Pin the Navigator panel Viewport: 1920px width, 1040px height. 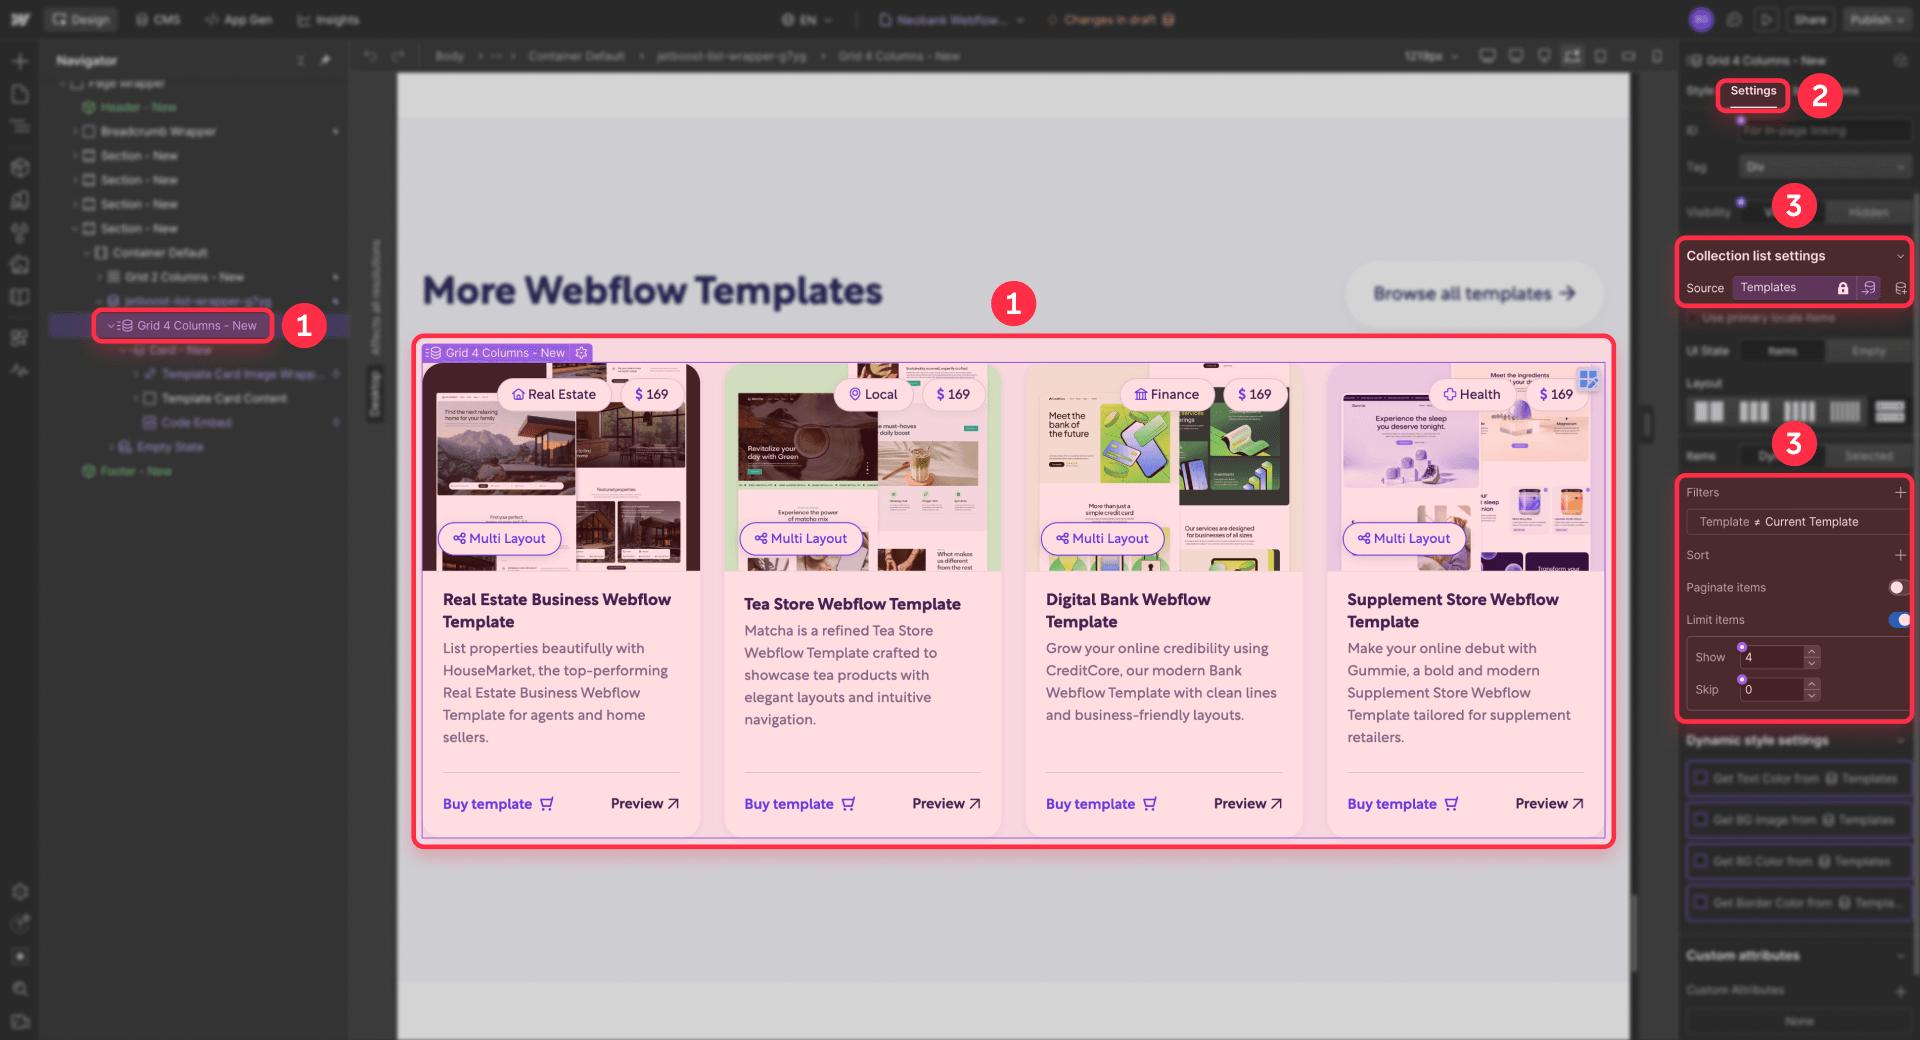[x=326, y=61]
